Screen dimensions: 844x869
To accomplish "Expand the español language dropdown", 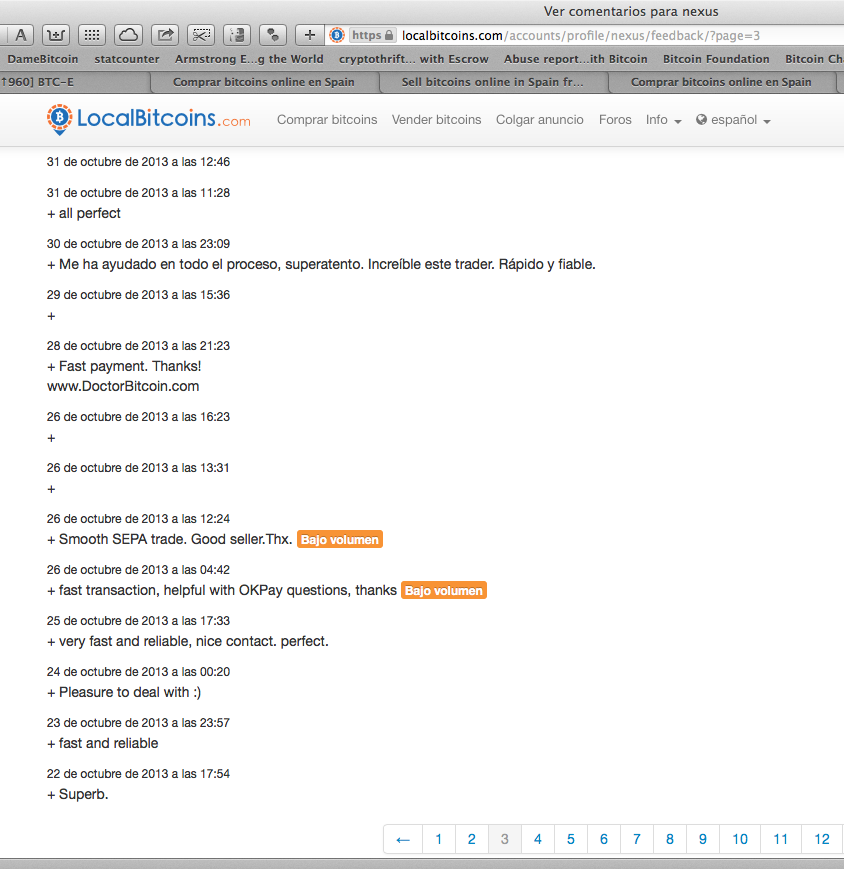I will (x=733, y=120).
